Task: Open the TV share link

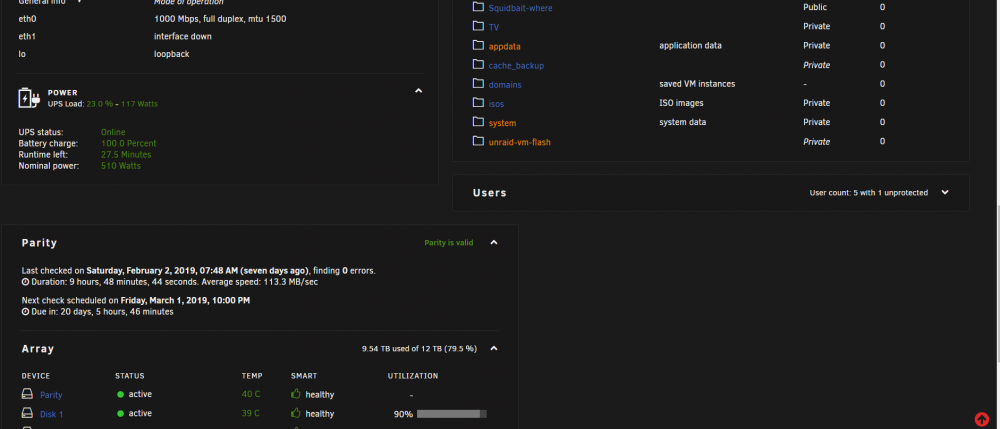Action: click(494, 27)
